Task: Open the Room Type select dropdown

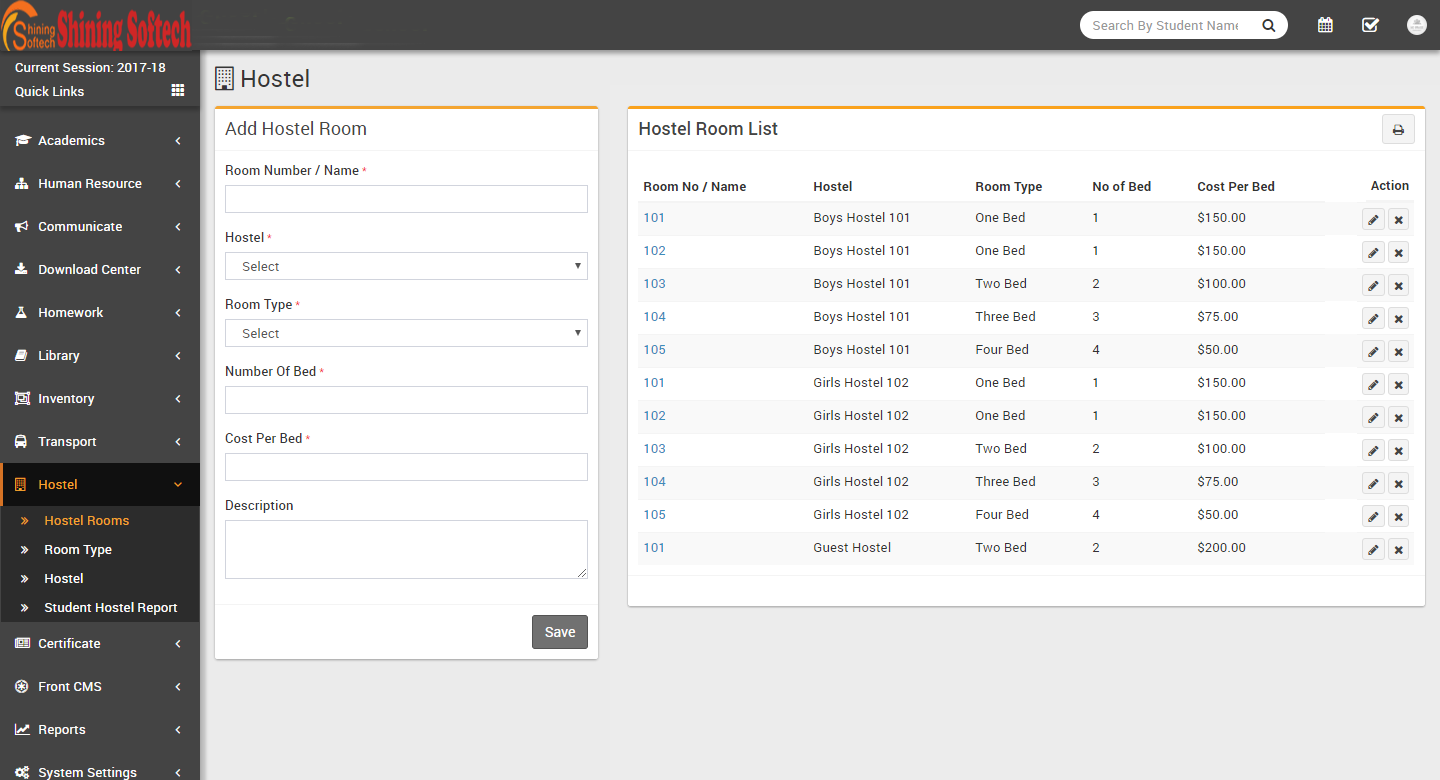Action: [406, 333]
